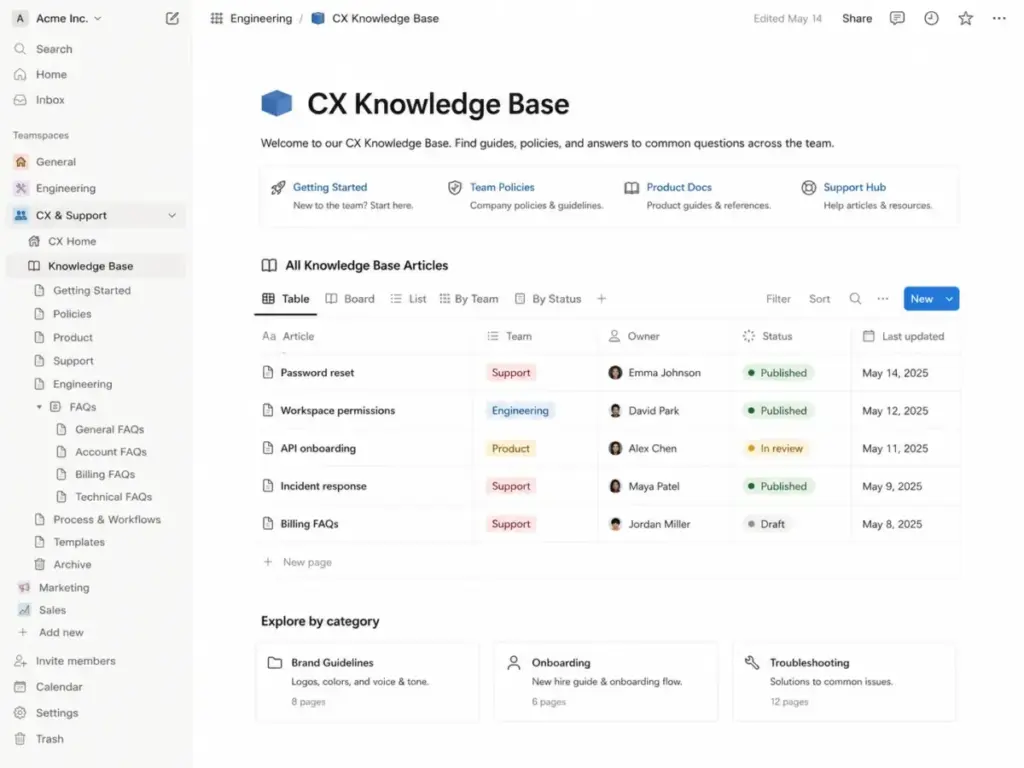
Task: Click the page icon of API onboarding row
Action: coord(268,448)
